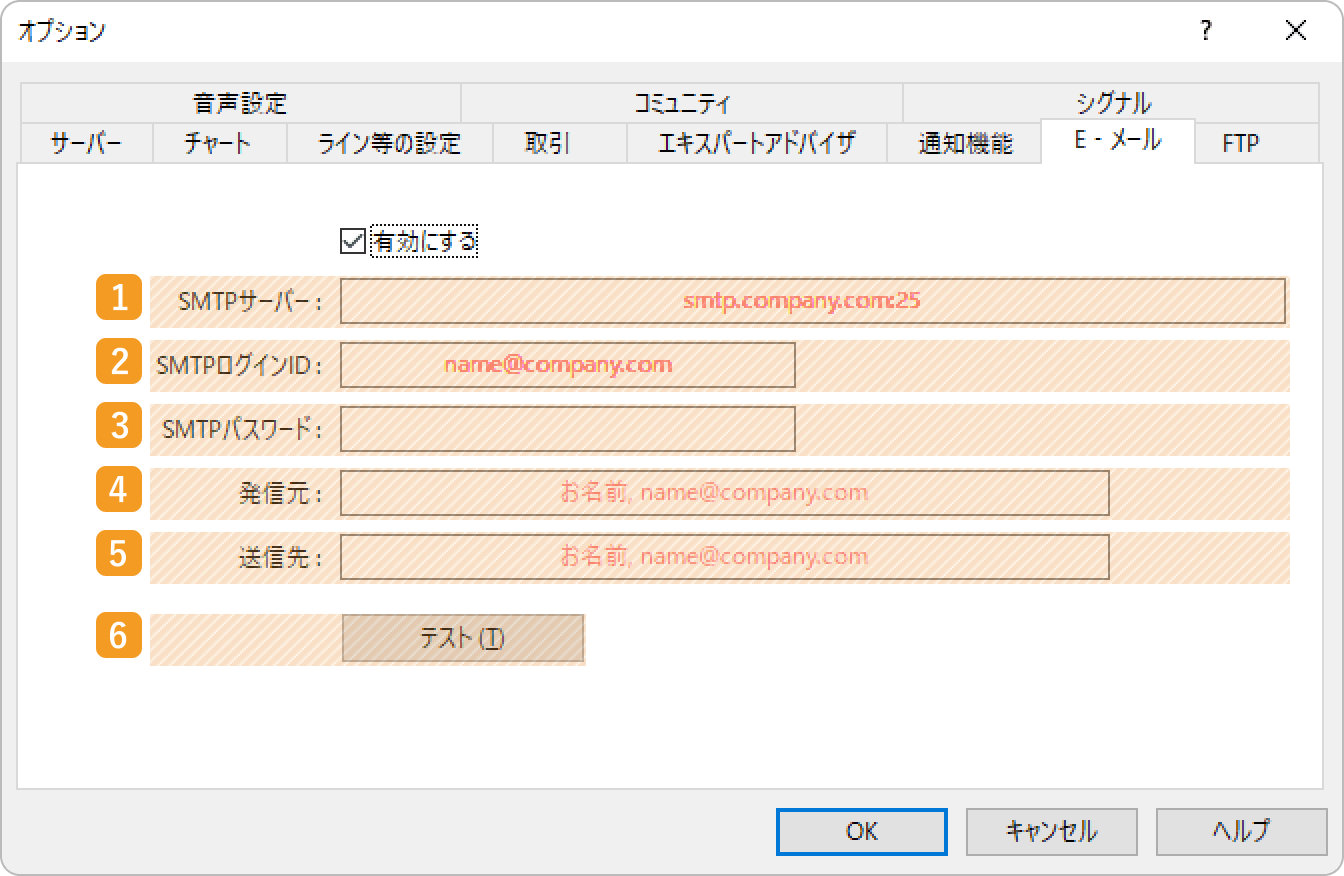The image size is (1344, 876).
Task: Switch to the チャート tab
Action: pyautogui.click(x=220, y=143)
